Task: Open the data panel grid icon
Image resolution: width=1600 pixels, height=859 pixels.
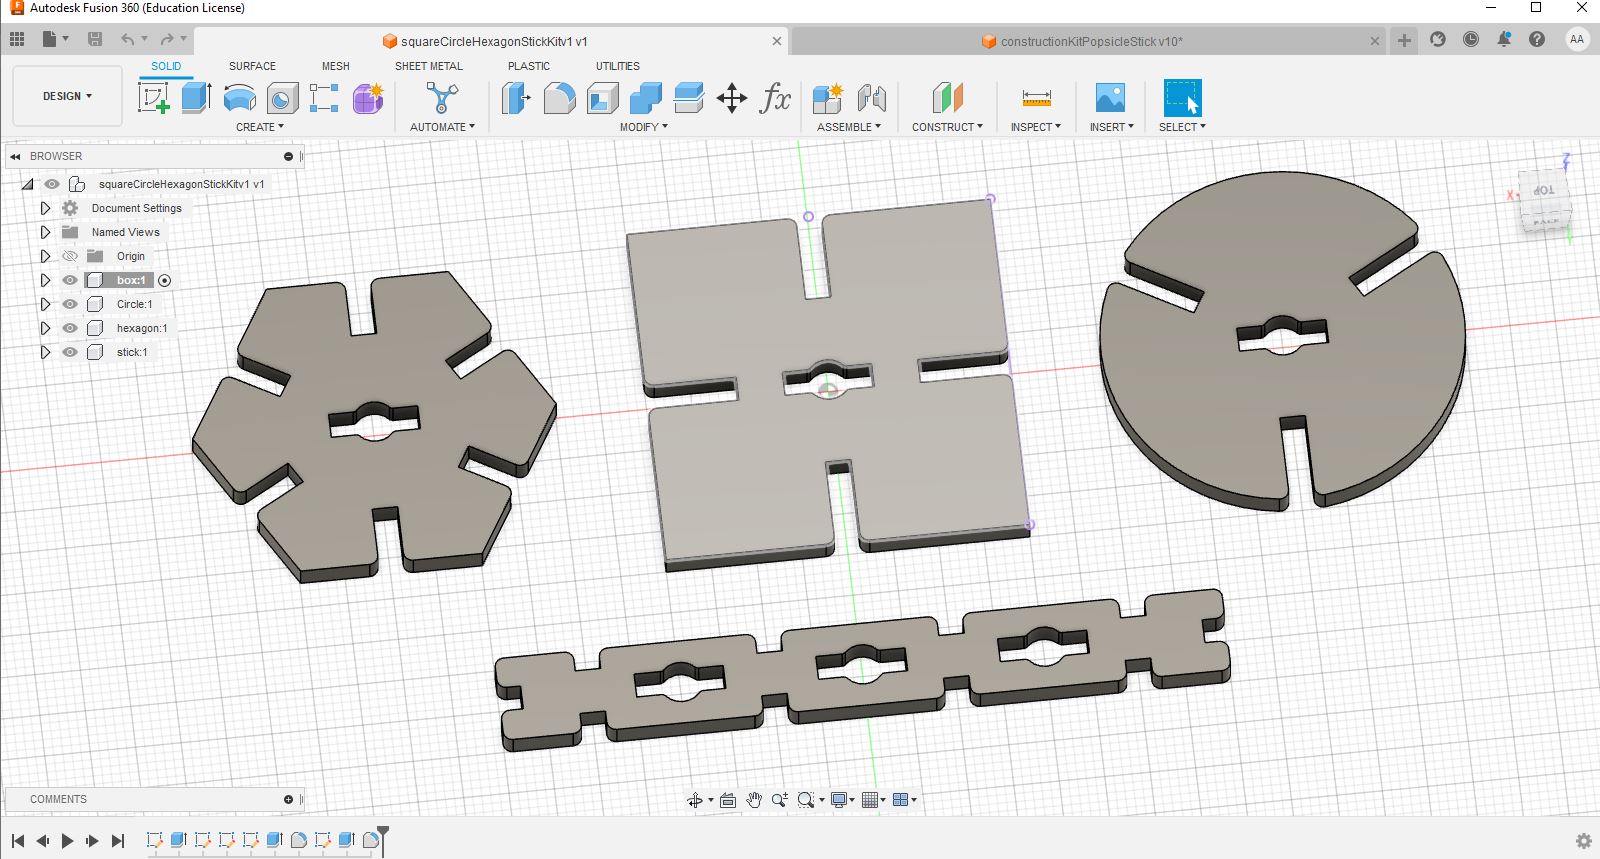Action: click(17, 39)
